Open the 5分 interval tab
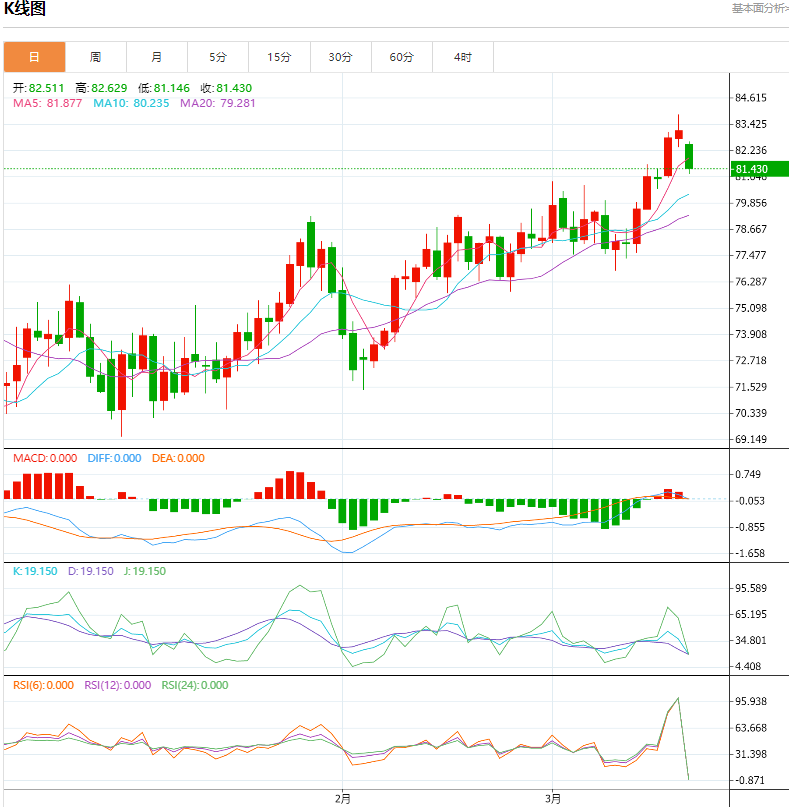The height and width of the screenshot is (807, 789). 218,57
